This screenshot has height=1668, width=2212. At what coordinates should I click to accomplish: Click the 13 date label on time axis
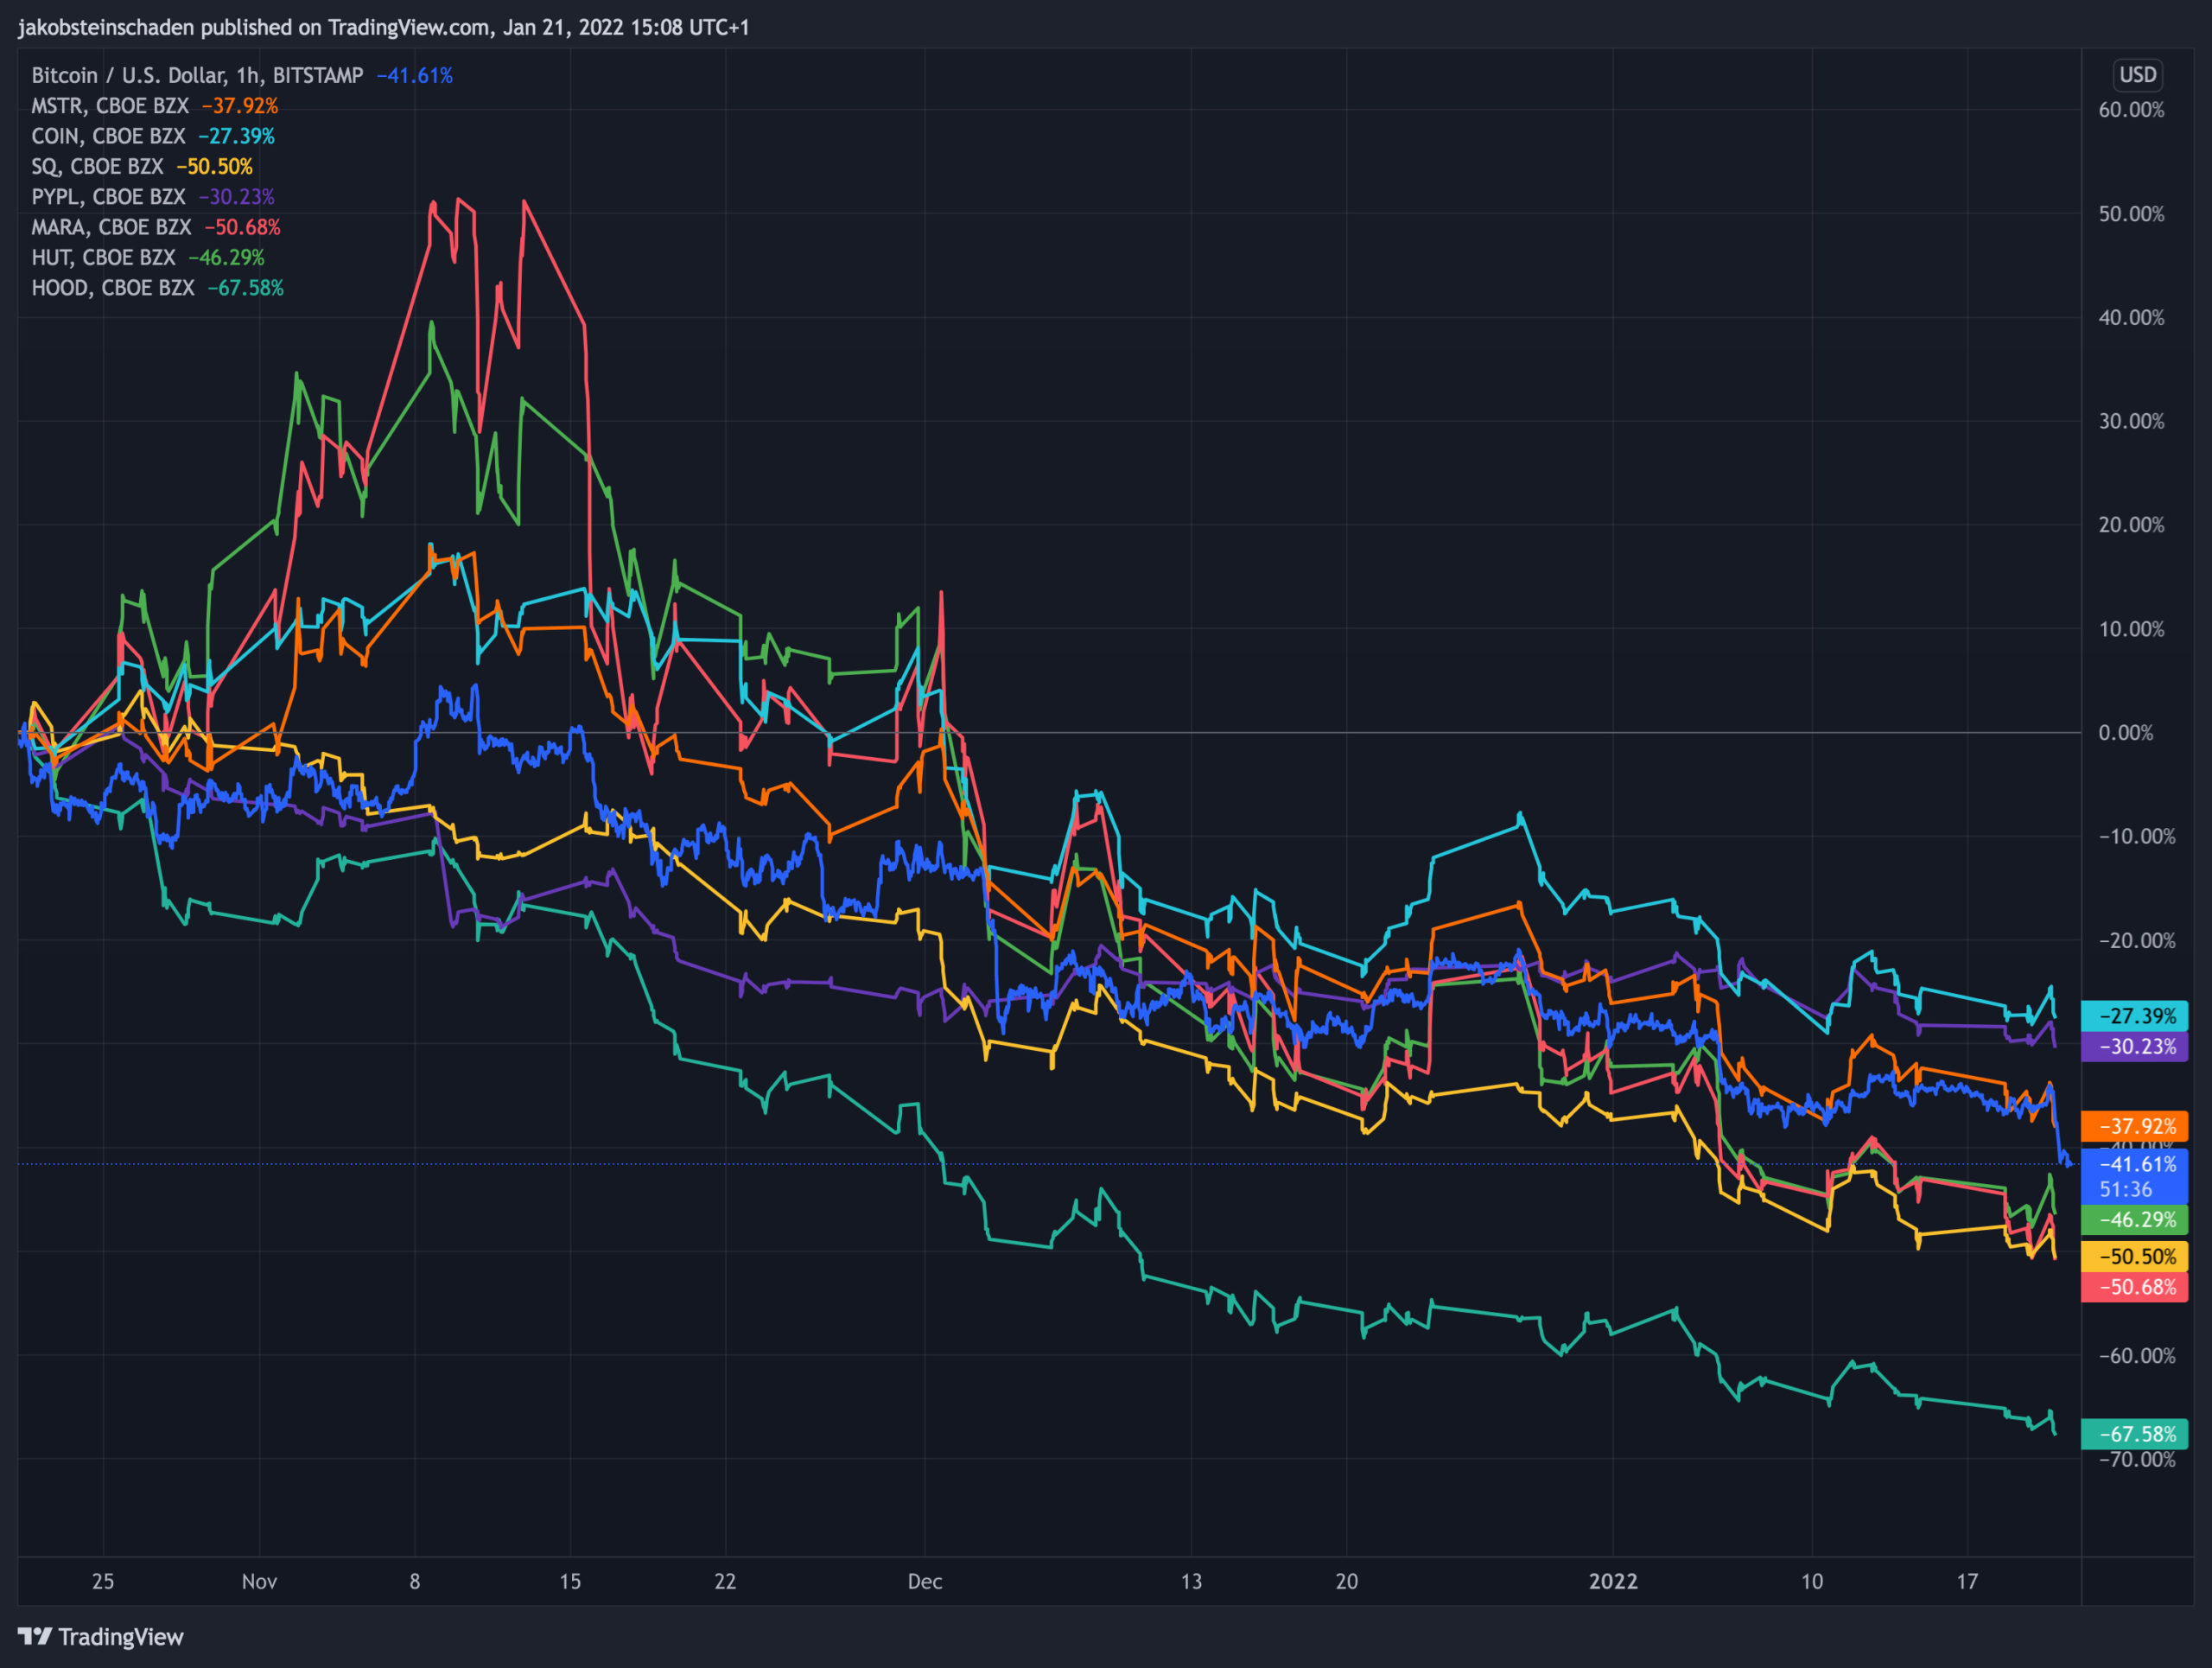point(1191,1582)
